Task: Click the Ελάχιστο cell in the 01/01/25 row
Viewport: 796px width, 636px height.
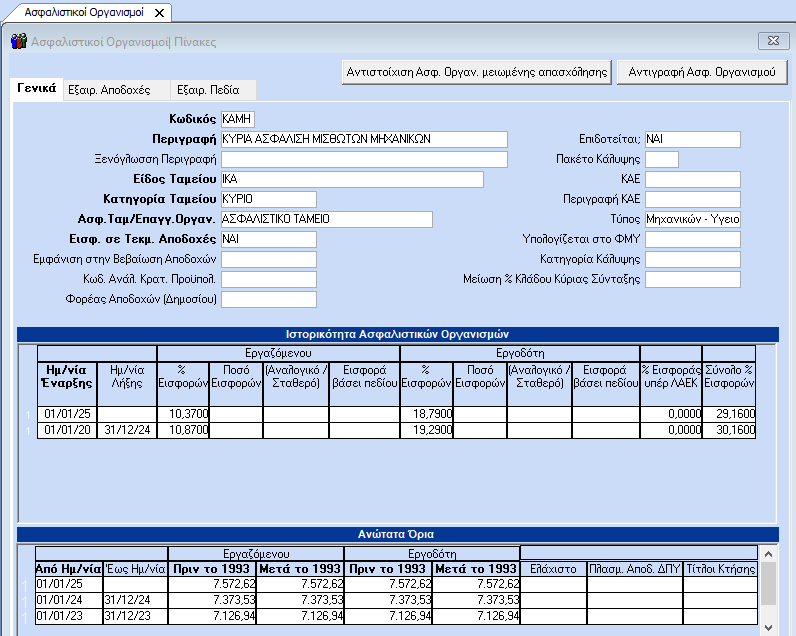Action: coord(553,584)
